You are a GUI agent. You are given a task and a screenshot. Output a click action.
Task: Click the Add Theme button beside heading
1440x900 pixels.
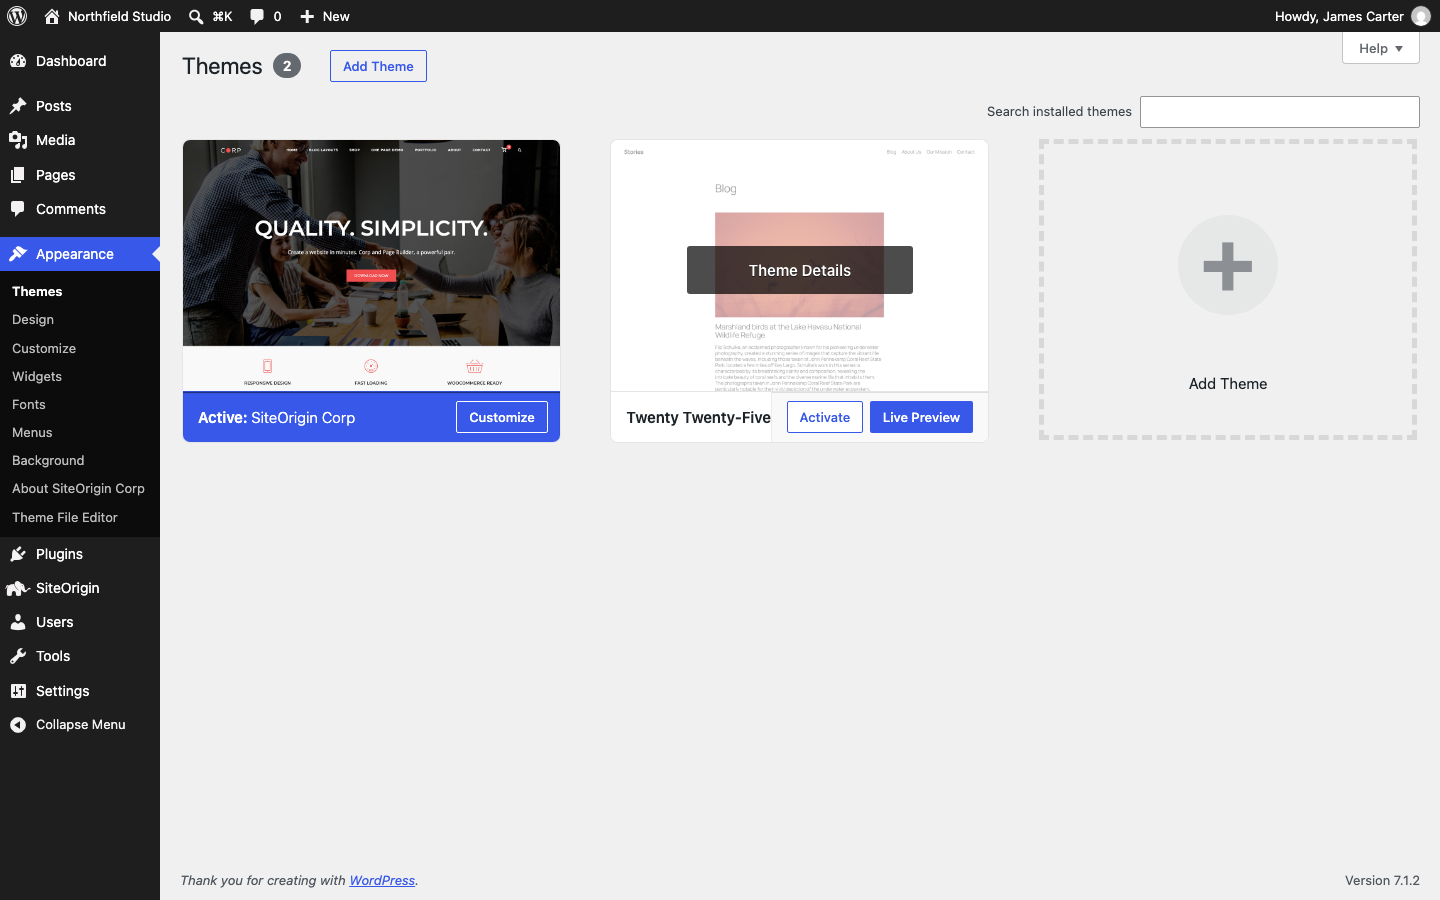(x=378, y=66)
